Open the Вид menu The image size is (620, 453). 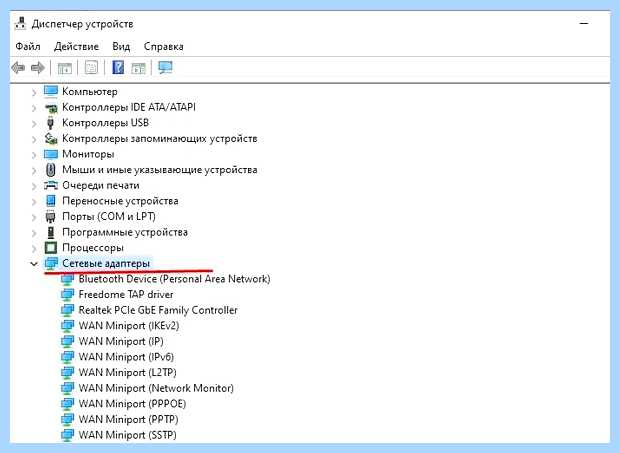(x=121, y=47)
